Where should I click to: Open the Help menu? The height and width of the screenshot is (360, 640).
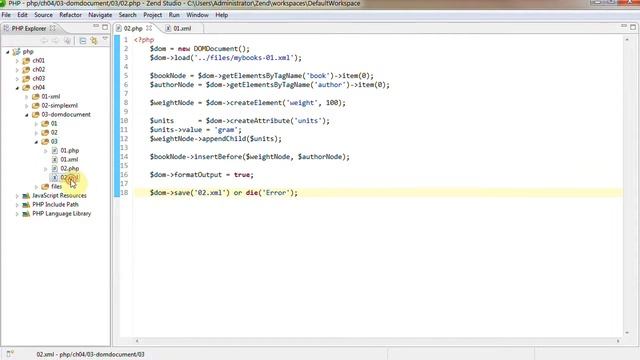(x=222, y=15)
